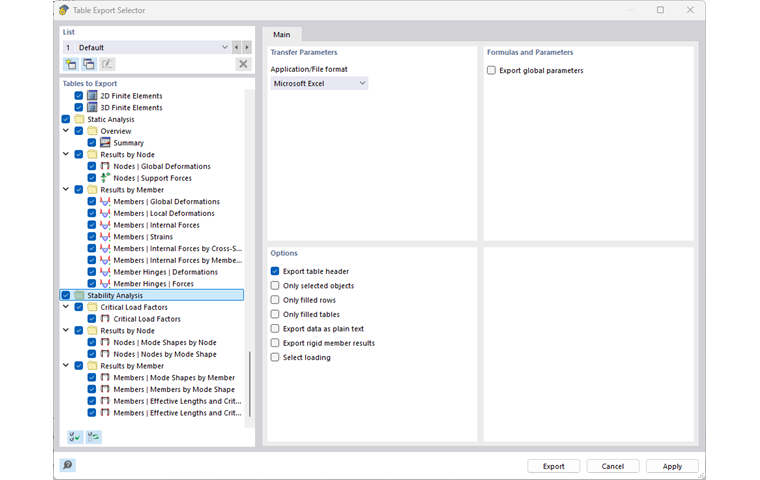Click the rename list icon
This screenshot has width=760, height=480.
click(107, 64)
